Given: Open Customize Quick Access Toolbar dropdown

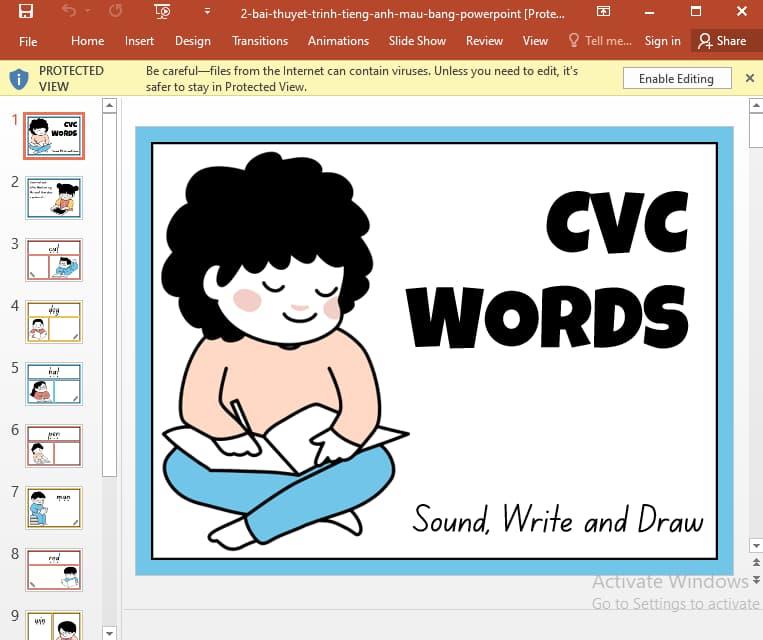Looking at the screenshot, I should [207, 11].
